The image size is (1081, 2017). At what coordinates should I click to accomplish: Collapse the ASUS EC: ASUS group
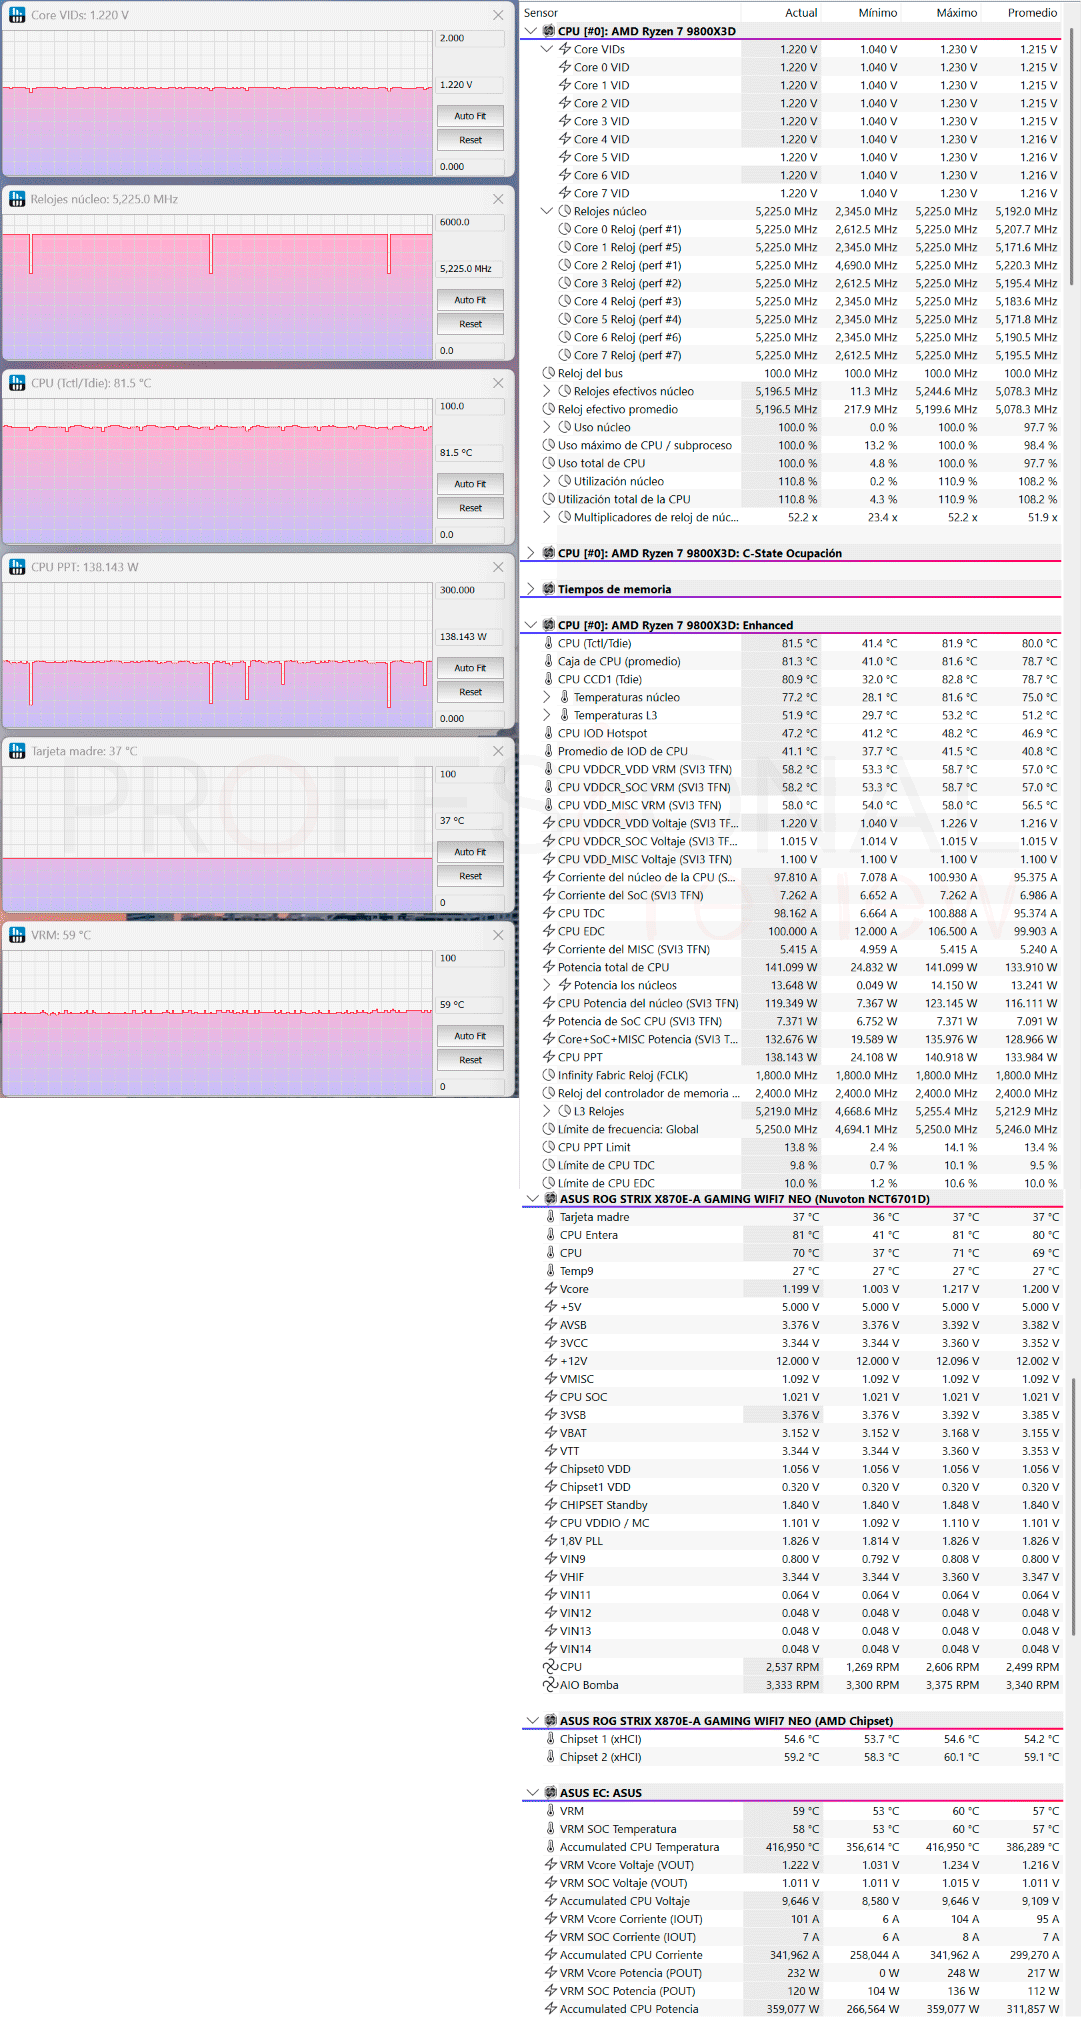pos(533,1793)
